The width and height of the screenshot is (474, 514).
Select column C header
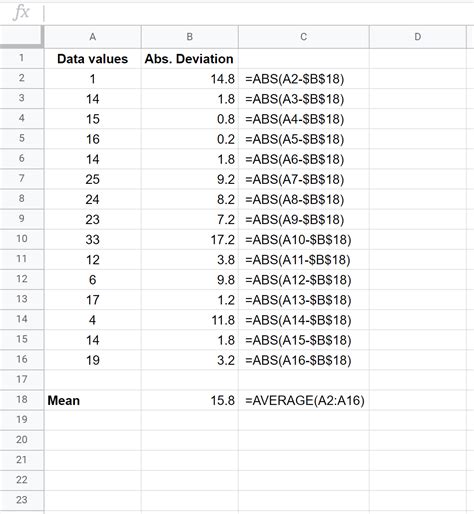(304, 37)
